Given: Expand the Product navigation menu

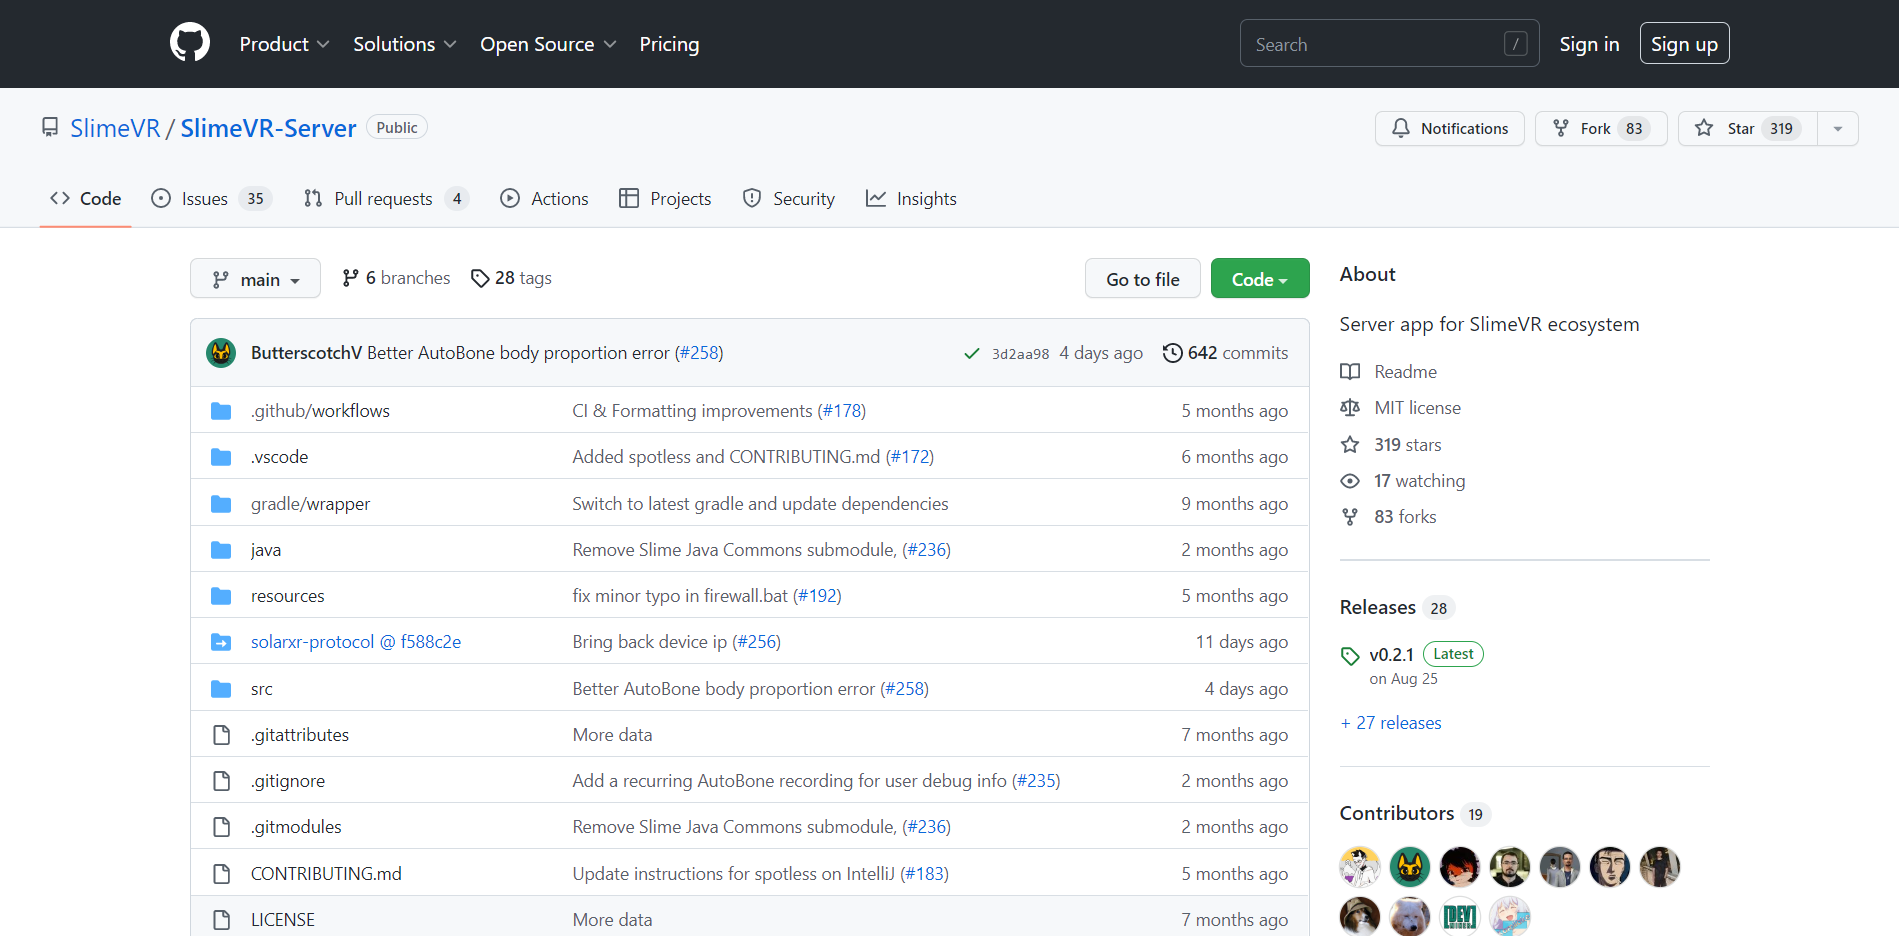Looking at the screenshot, I should pyautogui.click(x=284, y=44).
